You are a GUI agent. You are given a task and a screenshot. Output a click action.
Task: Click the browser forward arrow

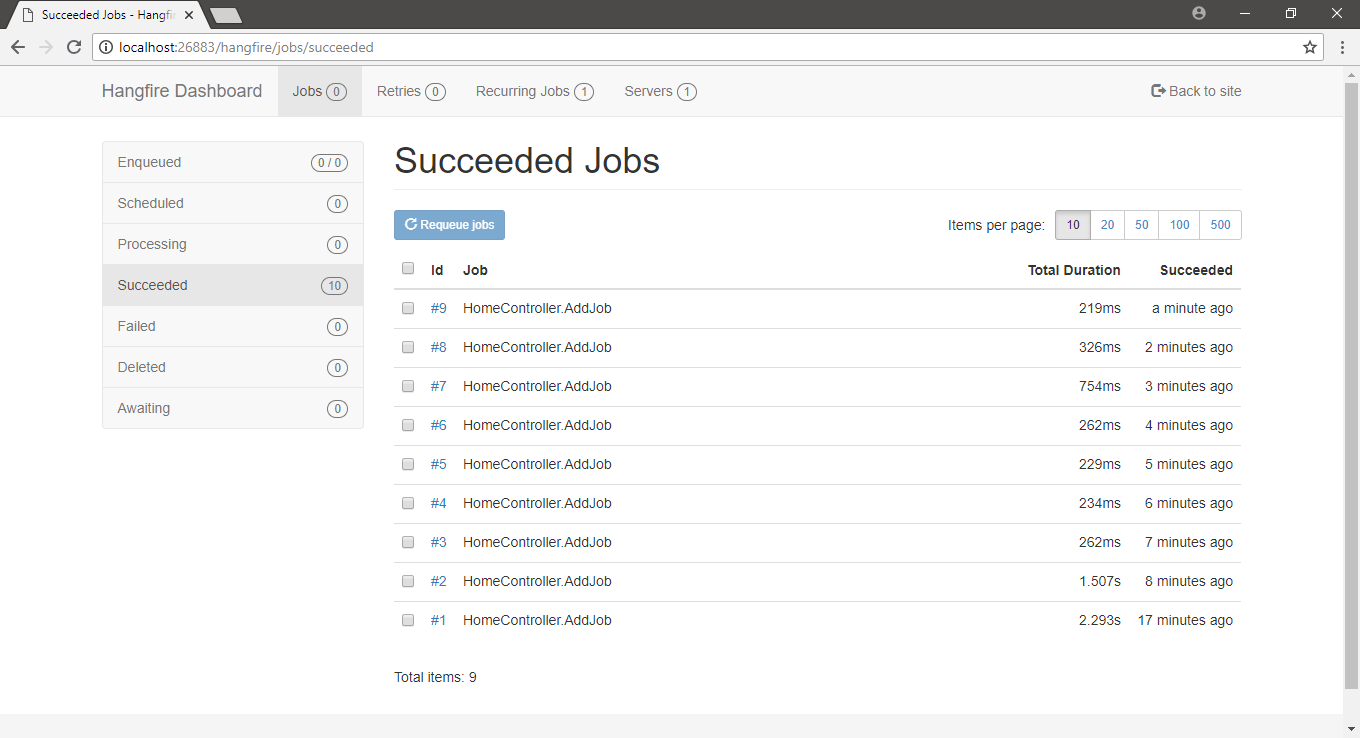[46, 47]
